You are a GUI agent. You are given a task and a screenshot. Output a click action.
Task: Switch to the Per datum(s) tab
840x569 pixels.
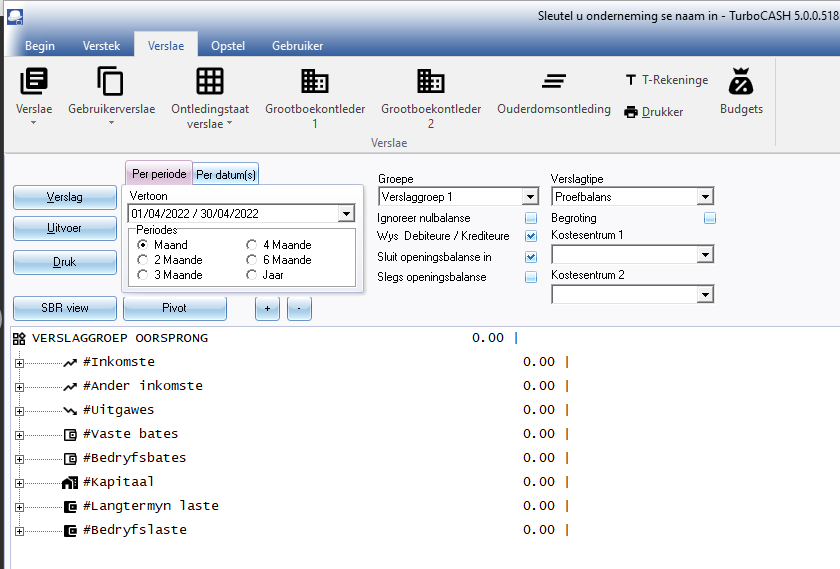coord(225,175)
